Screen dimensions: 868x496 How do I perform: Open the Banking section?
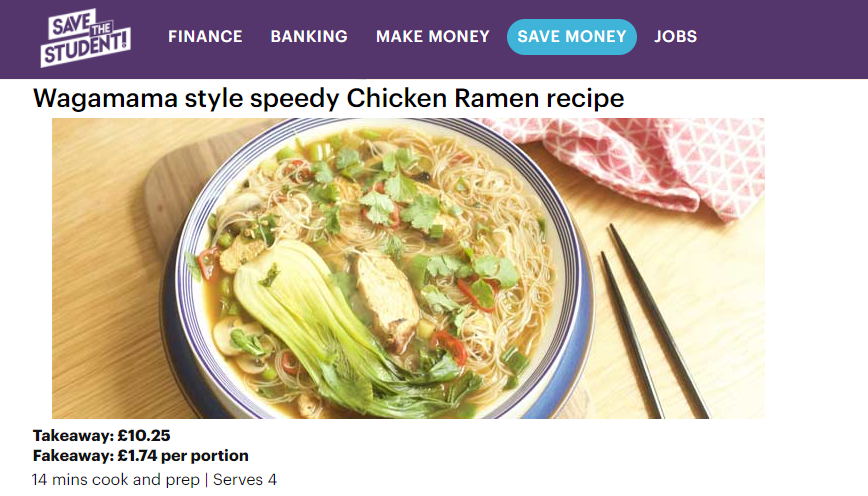[x=309, y=37]
